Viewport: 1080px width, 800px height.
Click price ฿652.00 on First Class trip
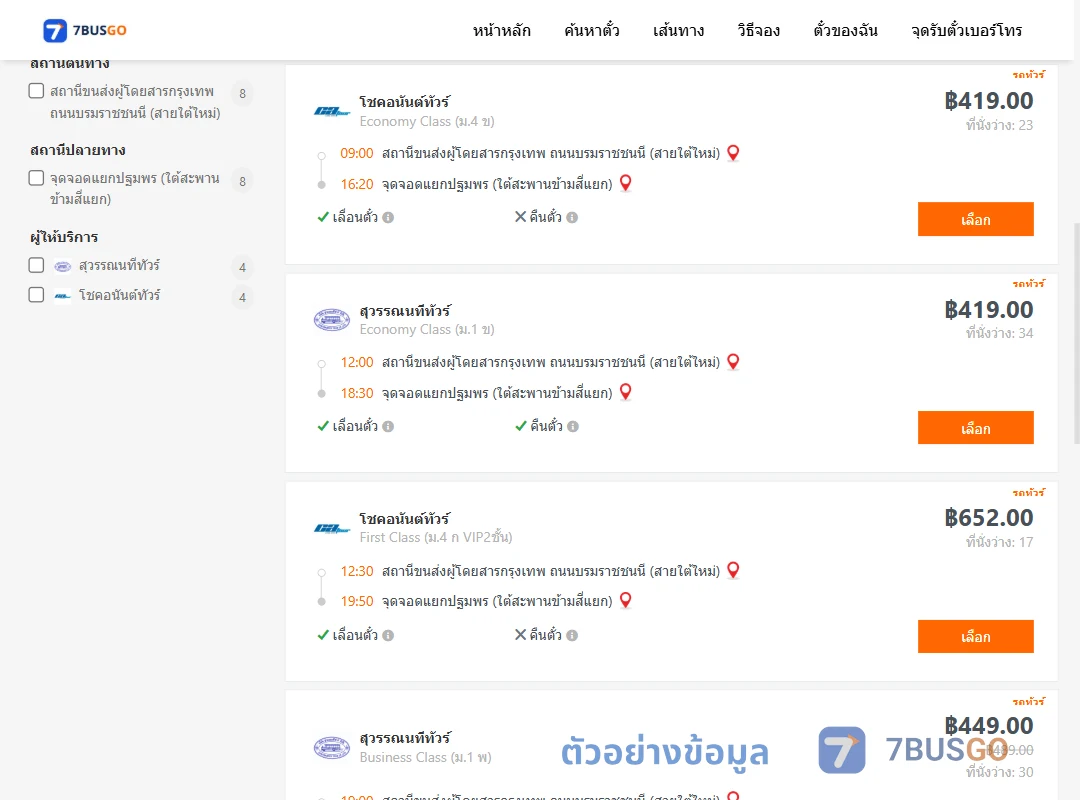pyautogui.click(x=988, y=518)
